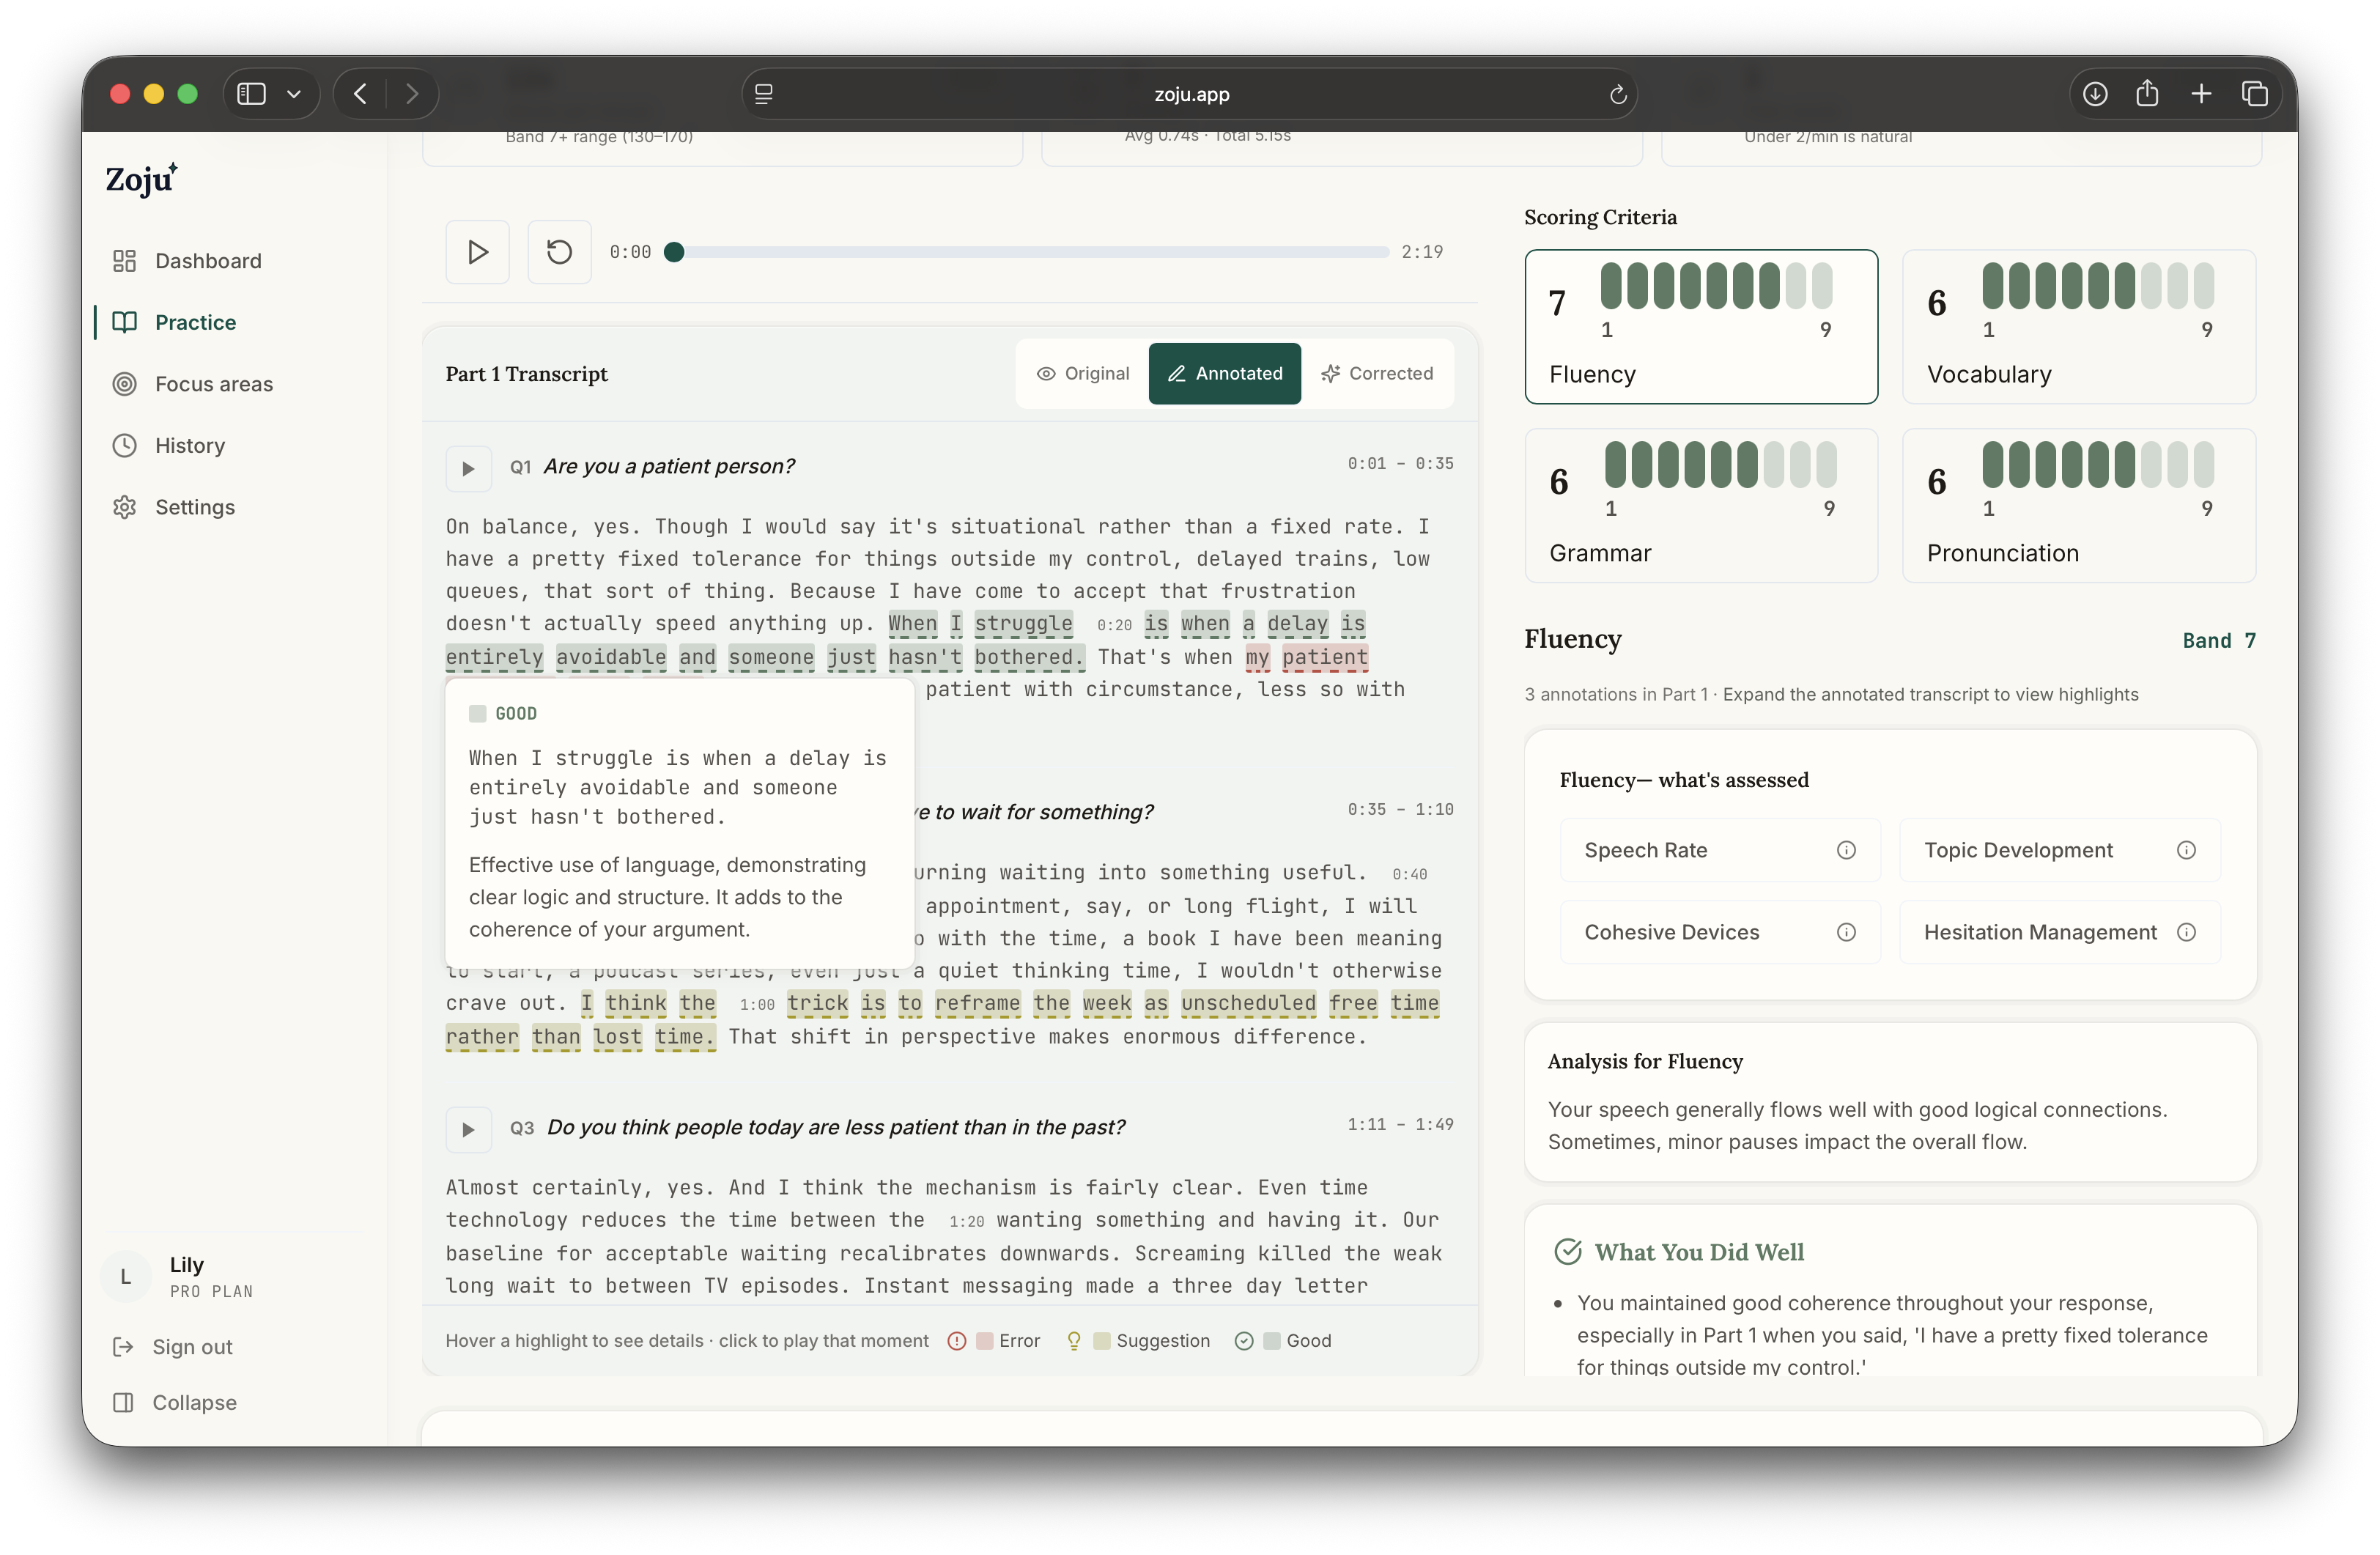The width and height of the screenshot is (2380, 1555).
Task: Play the full recording
Action: 478,252
